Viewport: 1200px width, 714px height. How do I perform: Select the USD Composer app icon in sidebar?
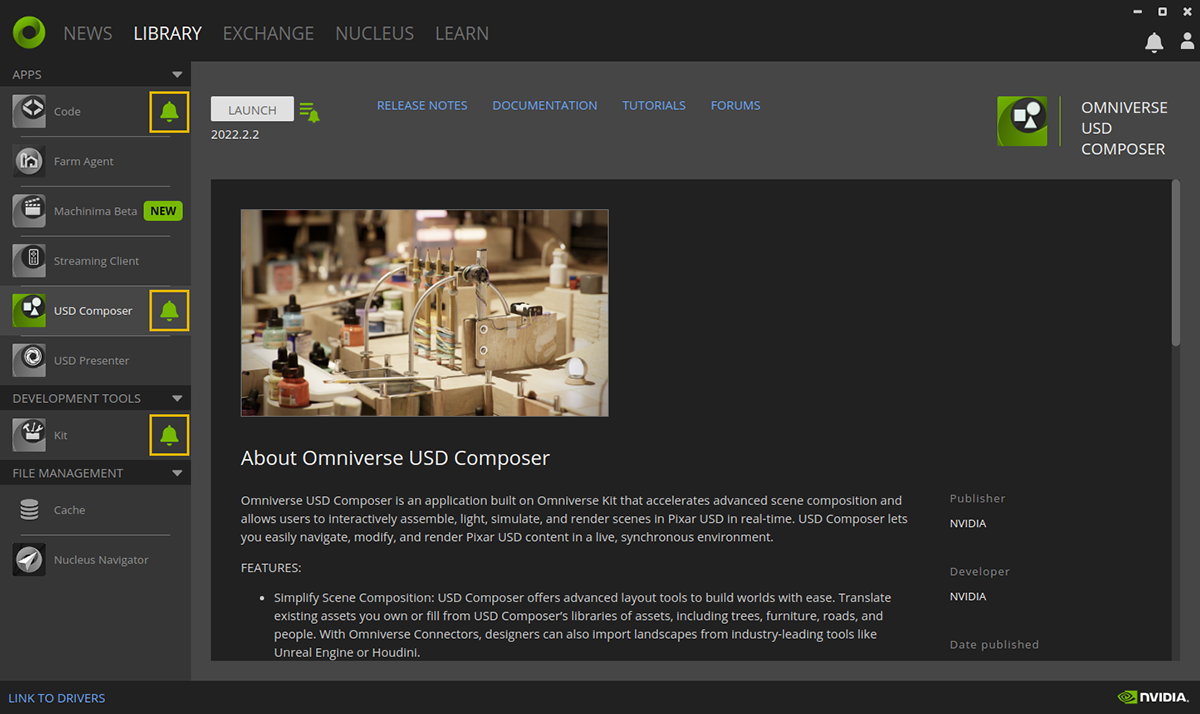pos(29,310)
